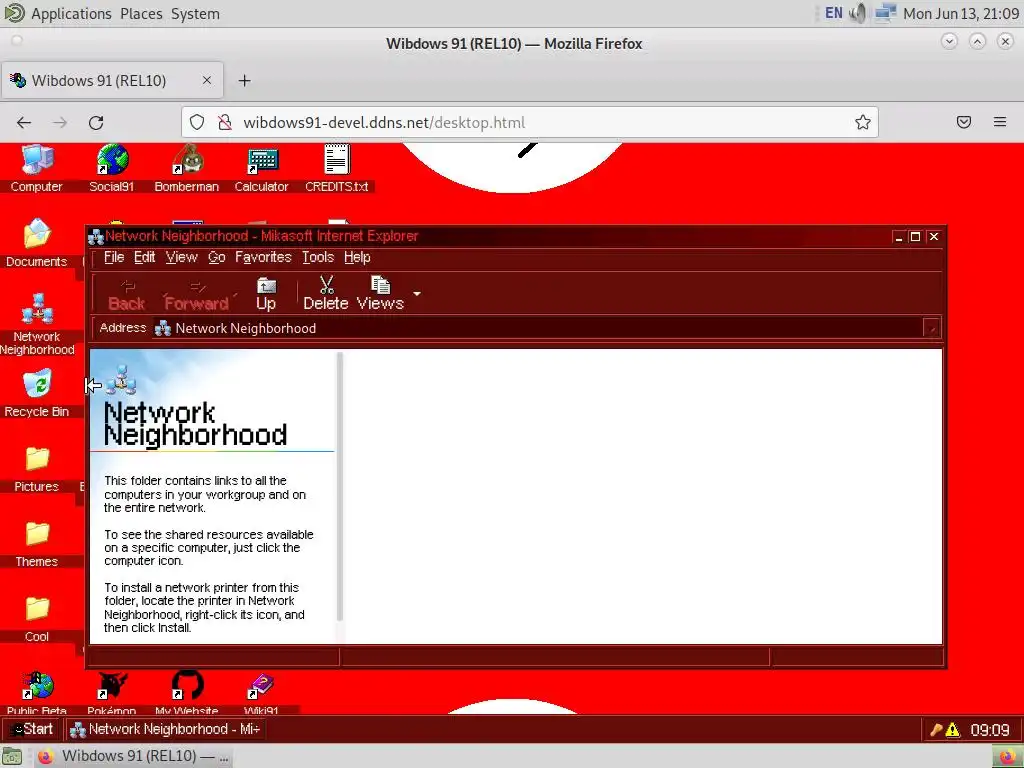The height and width of the screenshot is (768, 1024).
Task: Click the Views toolbar button
Action: tap(380, 293)
